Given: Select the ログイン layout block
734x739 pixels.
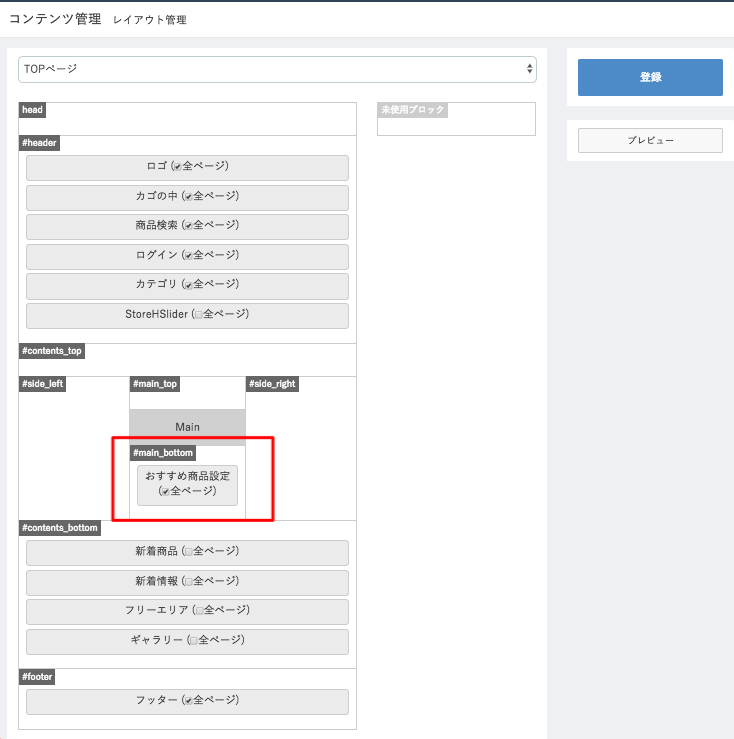Looking at the screenshot, I should tap(187, 256).
